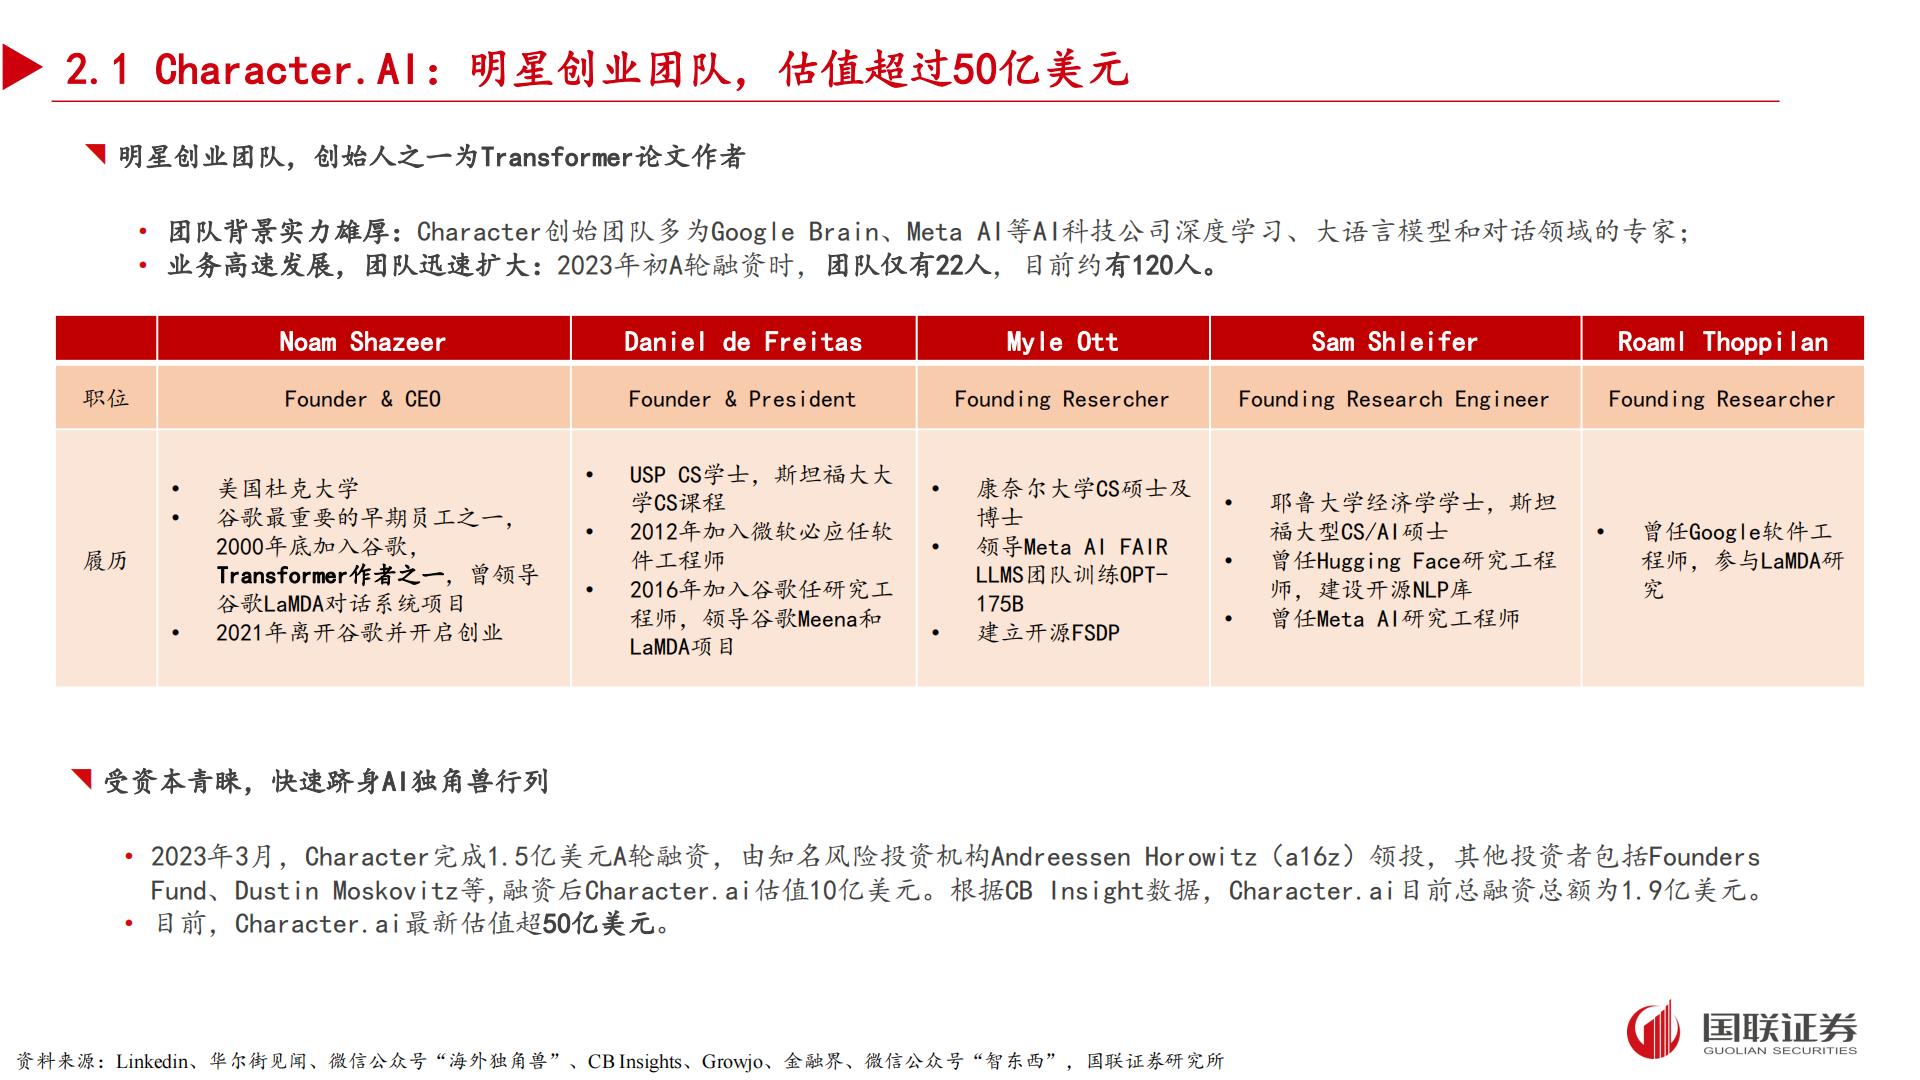Click the subheading 受资本青睐，快速跻身AI独角兽行列
The image size is (1920, 1080).
pyautogui.click(x=326, y=781)
